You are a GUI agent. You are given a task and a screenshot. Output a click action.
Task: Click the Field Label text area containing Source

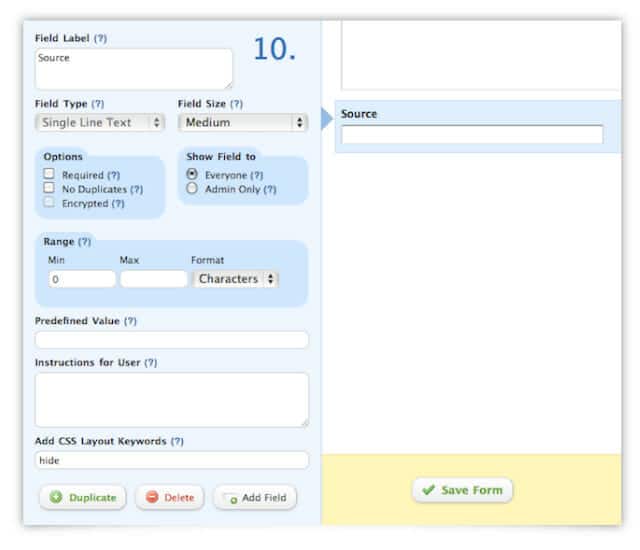coord(134,69)
